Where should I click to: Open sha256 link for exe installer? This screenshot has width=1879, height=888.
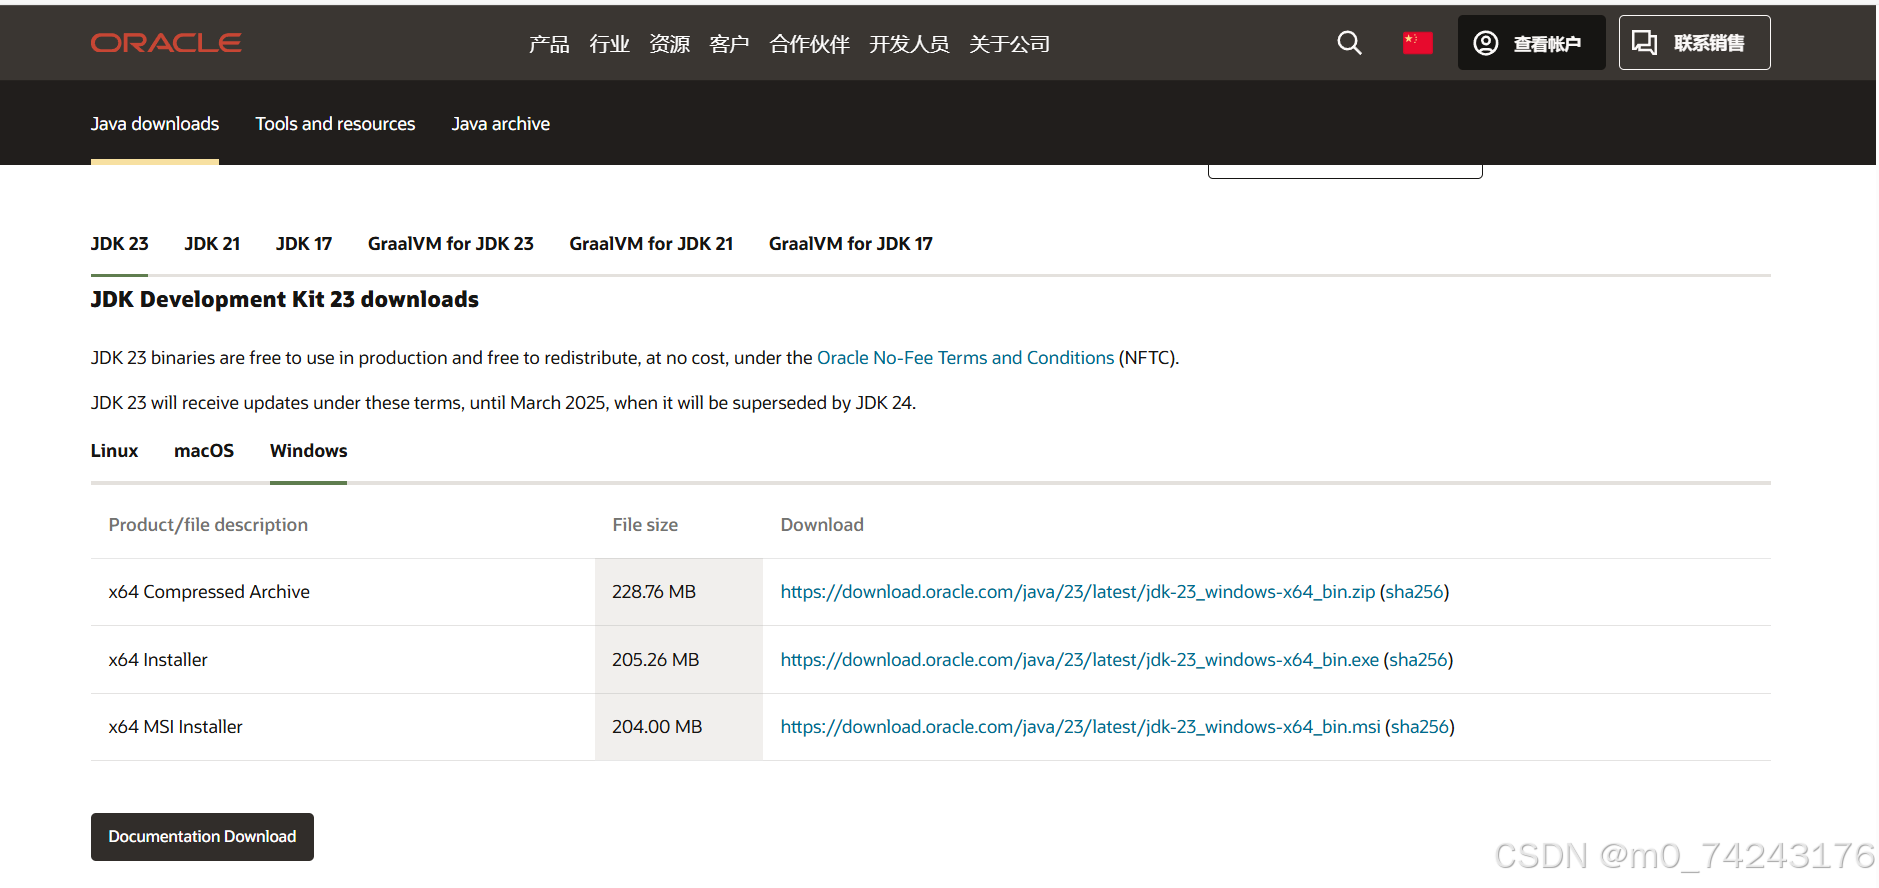click(x=1418, y=660)
